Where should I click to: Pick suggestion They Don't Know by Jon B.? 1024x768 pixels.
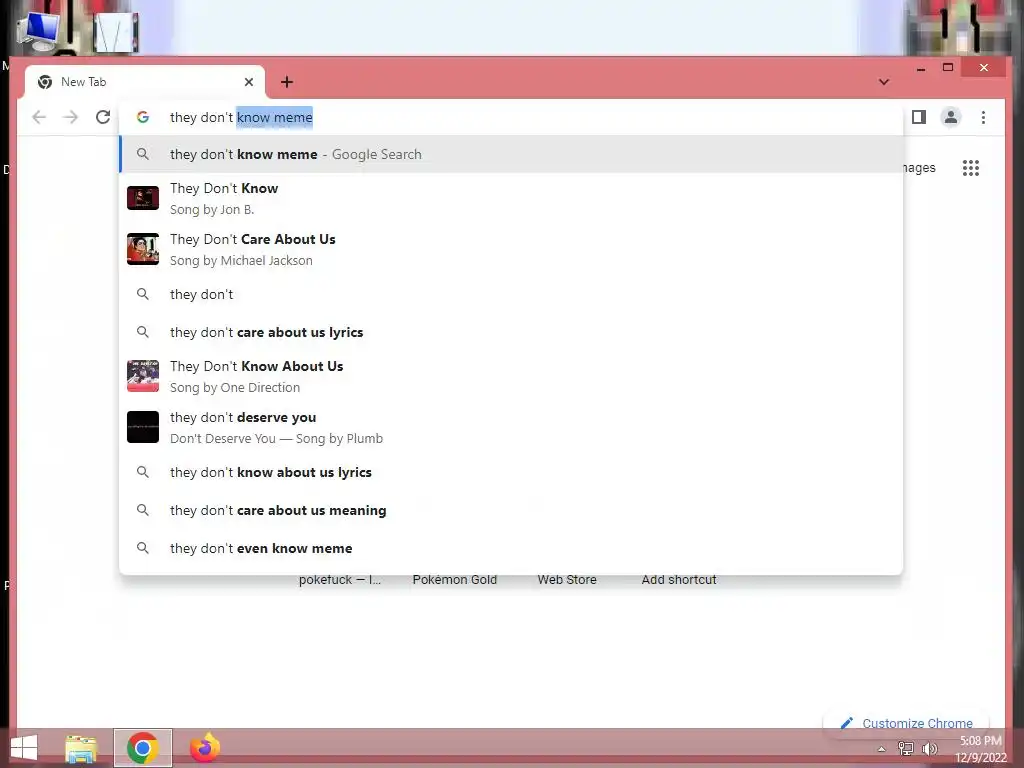point(511,198)
